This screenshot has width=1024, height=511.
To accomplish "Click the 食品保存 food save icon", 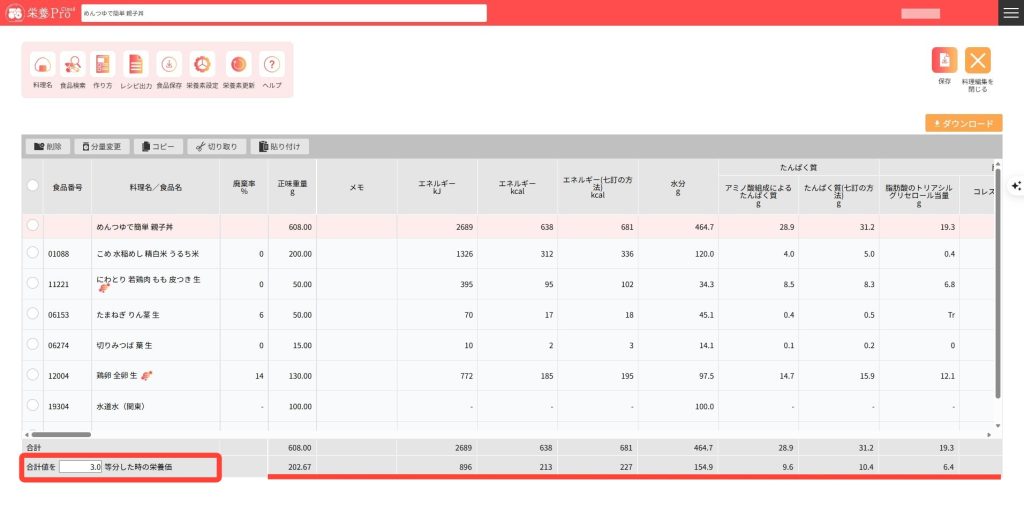I will click(169, 65).
